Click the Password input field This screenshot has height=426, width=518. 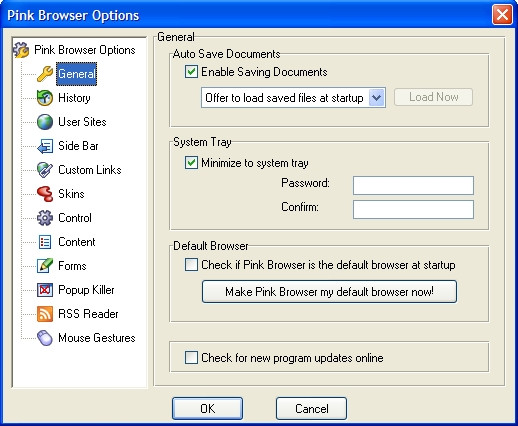[x=413, y=185]
